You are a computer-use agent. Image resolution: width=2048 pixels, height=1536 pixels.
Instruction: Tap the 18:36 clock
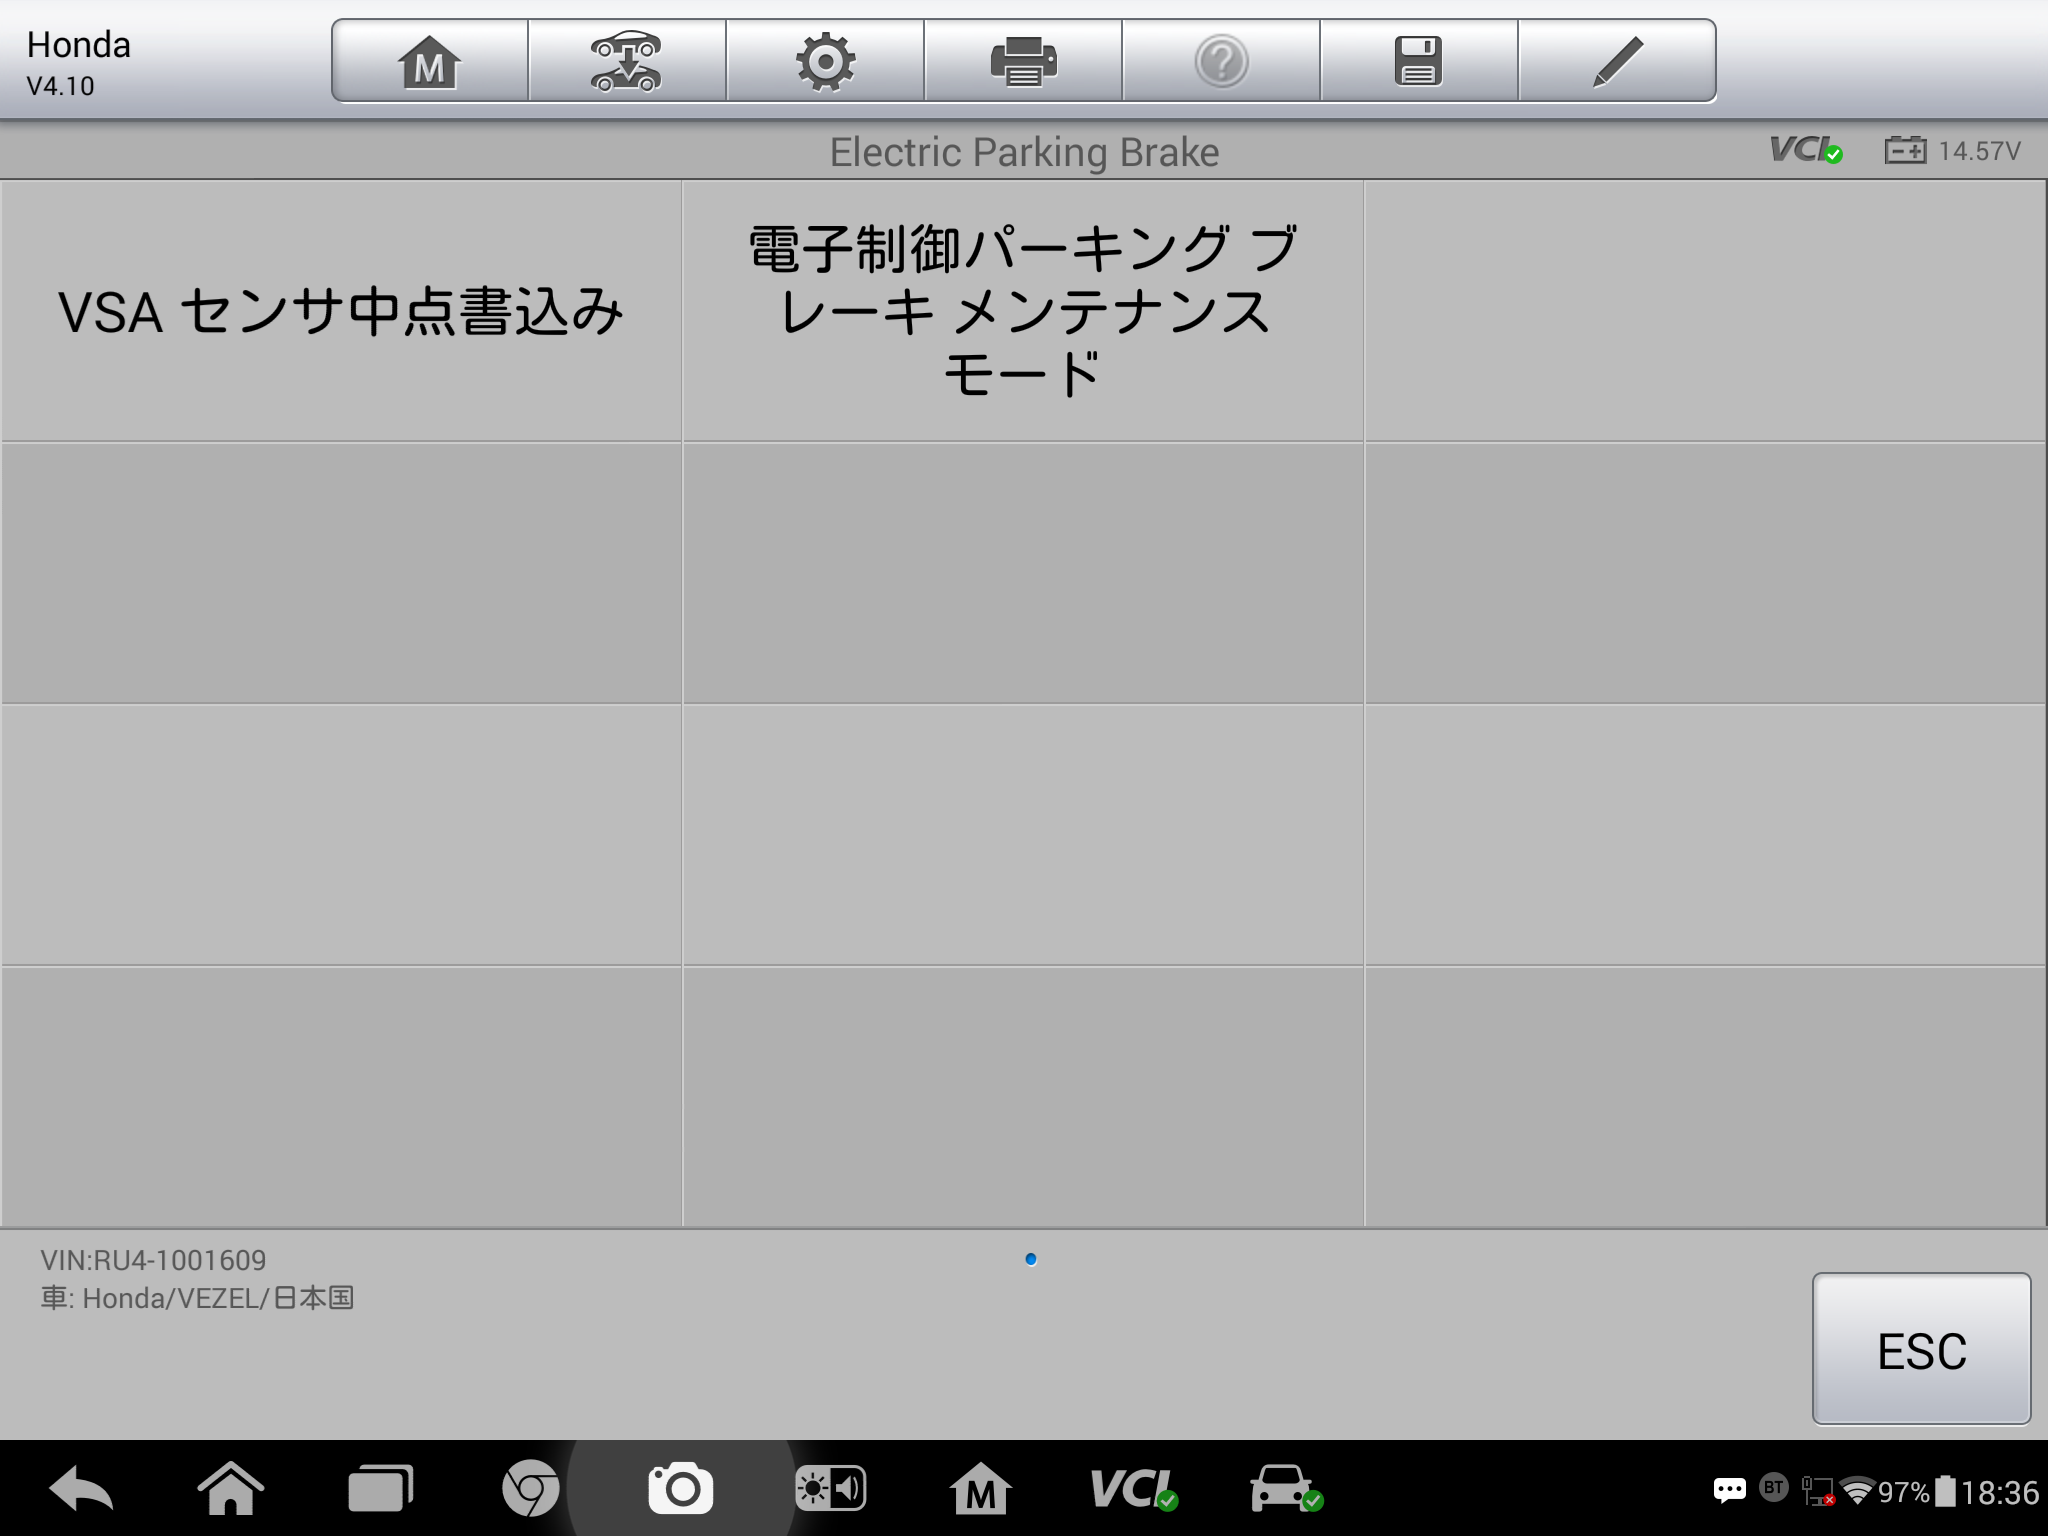click(1999, 1493)
